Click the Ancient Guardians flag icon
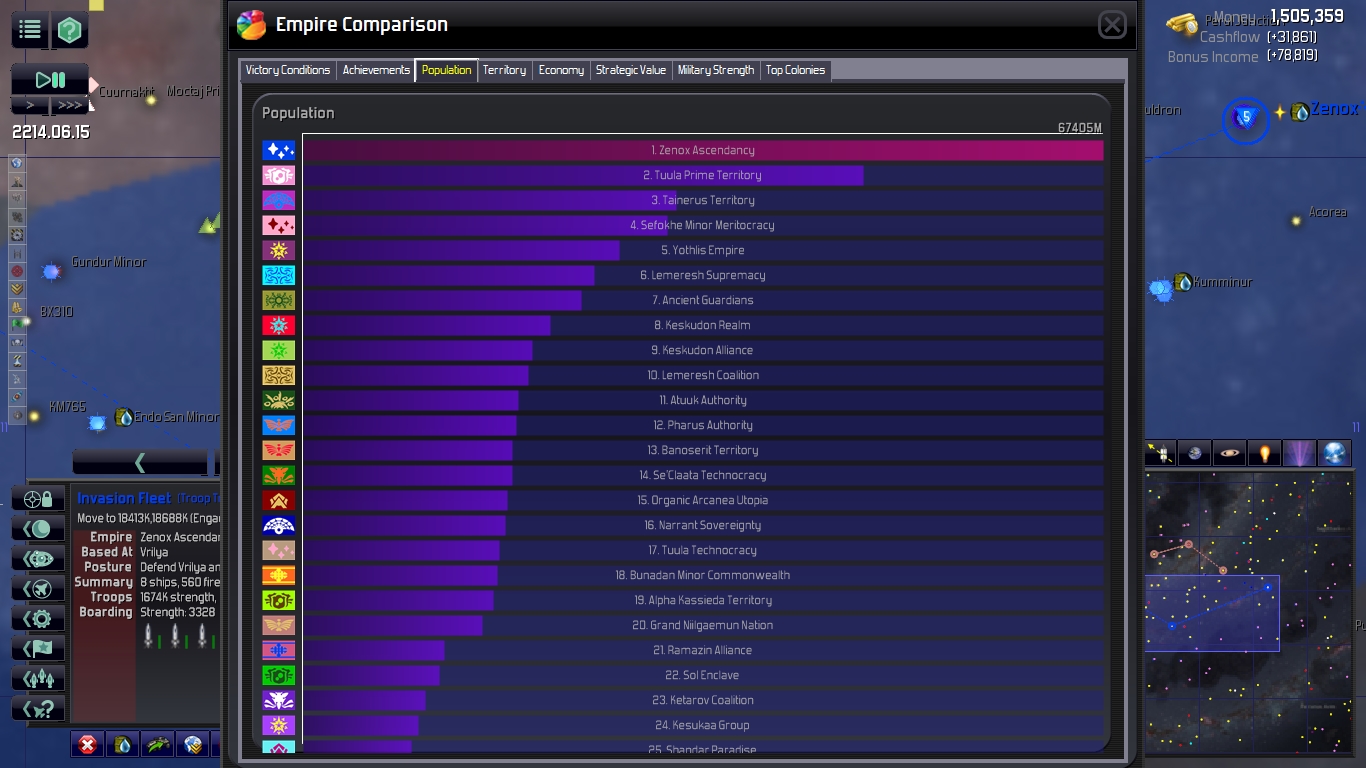This screenshot has width=1366, height=768. [x=279, y=300]
